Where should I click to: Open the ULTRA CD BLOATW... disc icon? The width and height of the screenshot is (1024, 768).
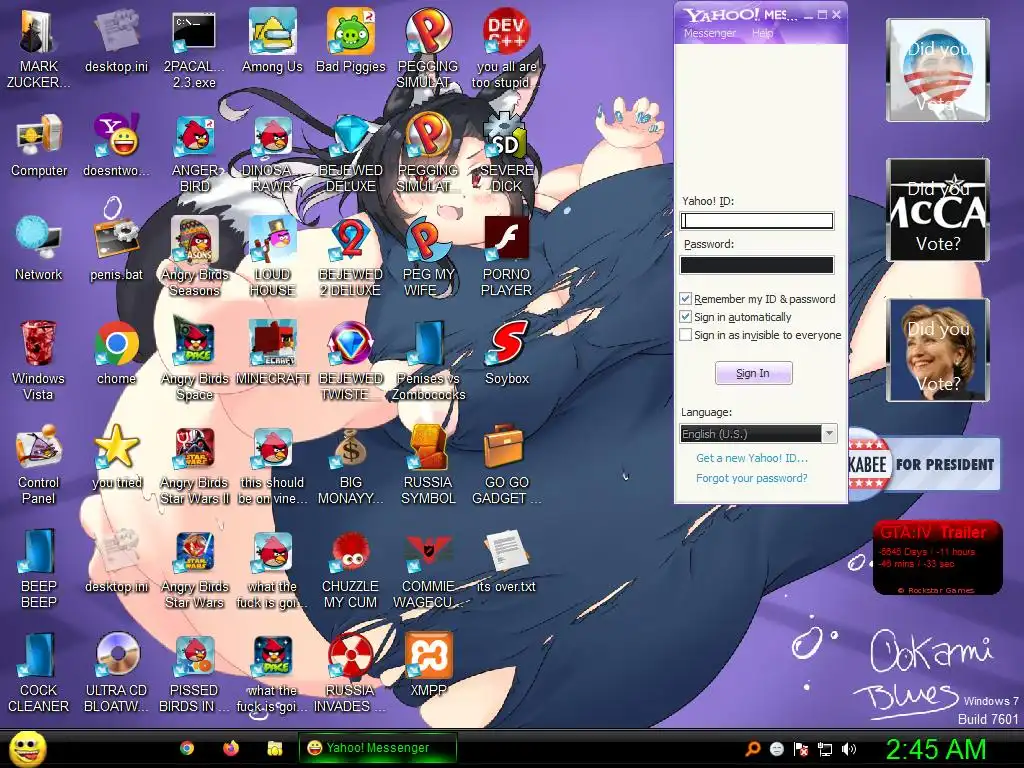click(x=116, y=671)
